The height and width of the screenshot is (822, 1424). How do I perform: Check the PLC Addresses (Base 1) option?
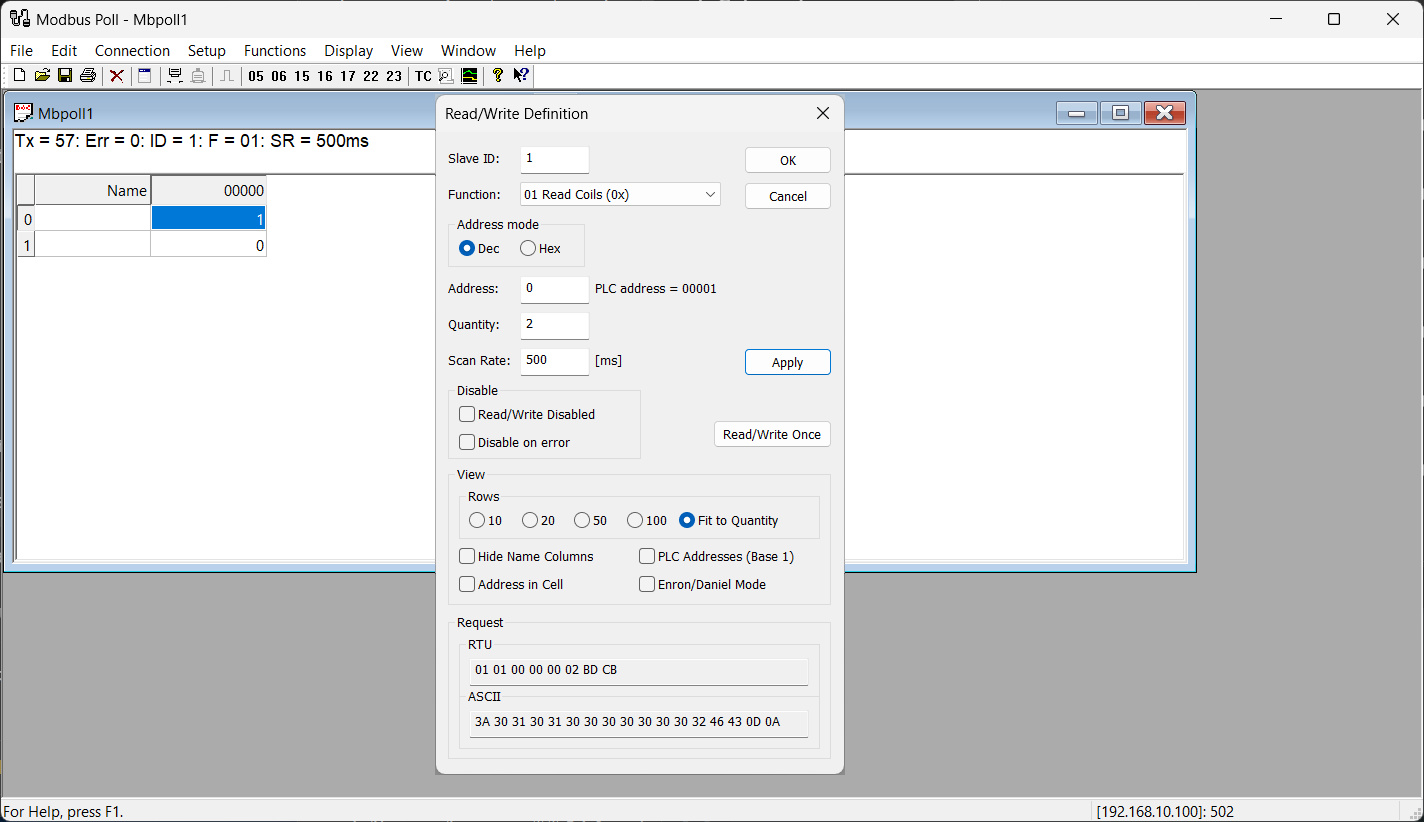647,556
